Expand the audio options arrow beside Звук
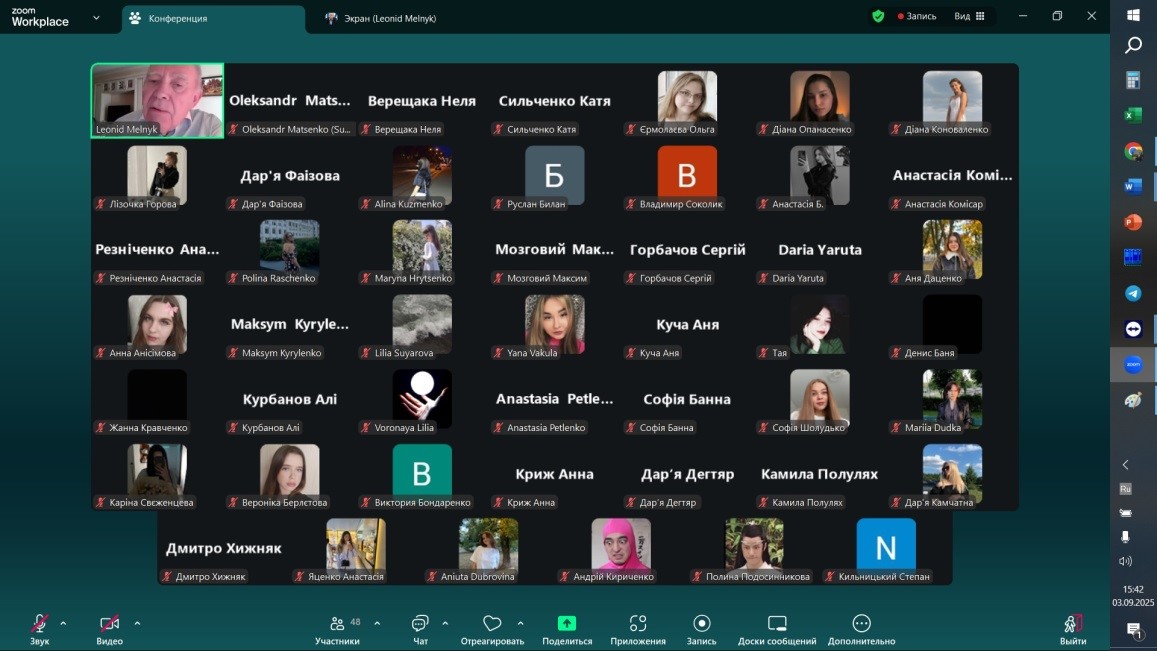 63,623
